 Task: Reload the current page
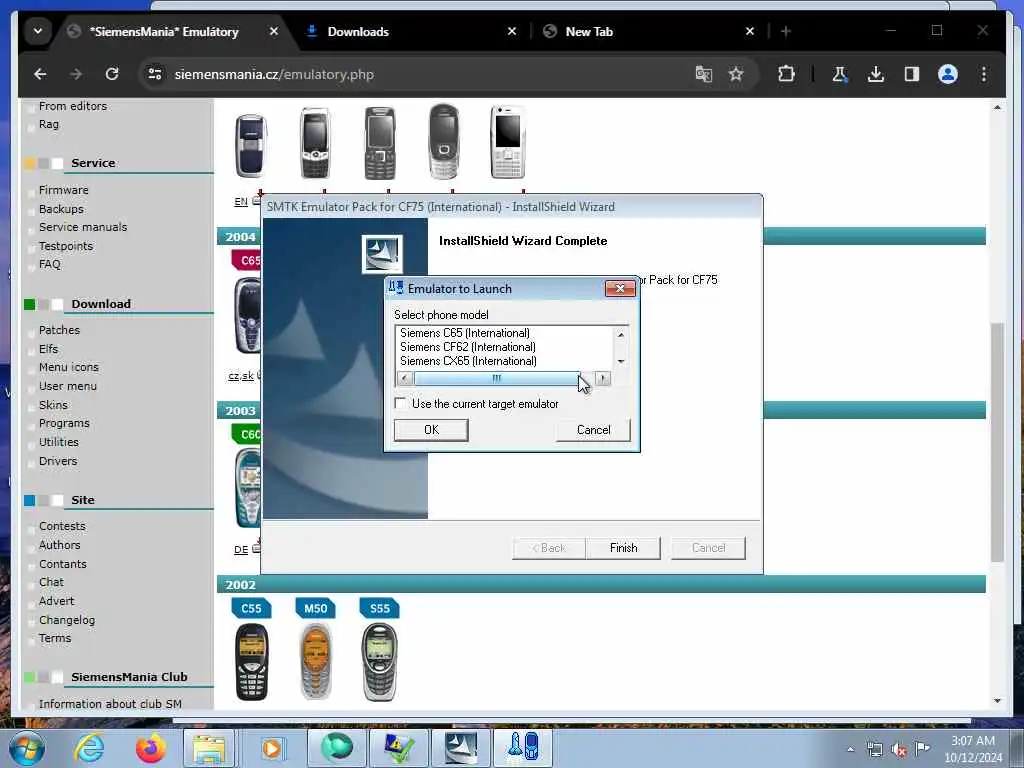pyautogui.click(x=112, y=74)
